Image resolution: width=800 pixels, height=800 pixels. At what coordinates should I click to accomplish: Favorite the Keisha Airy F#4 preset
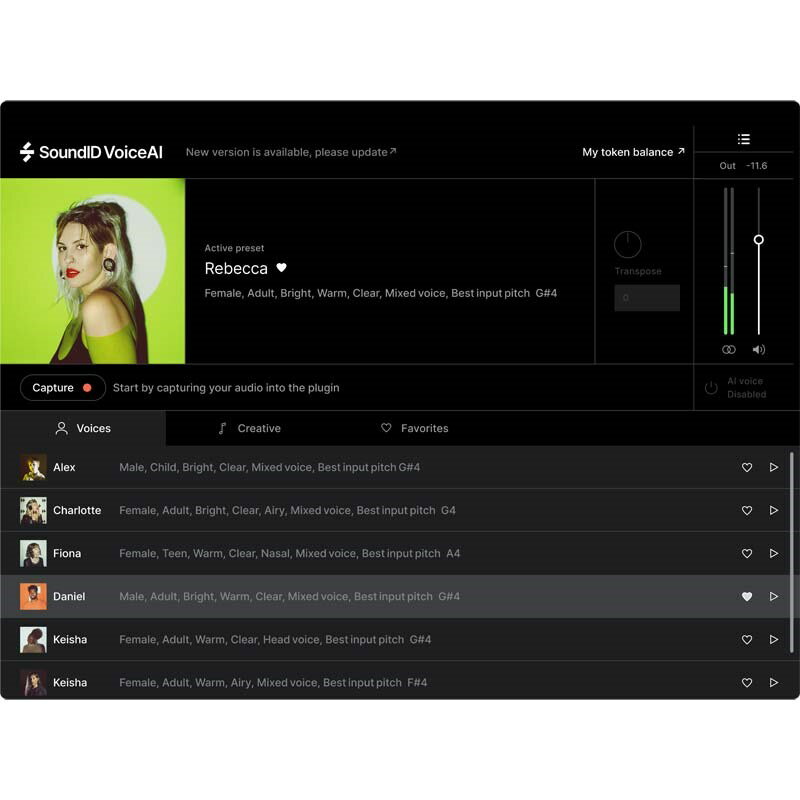pyautogui.click(x=747, y=683)
